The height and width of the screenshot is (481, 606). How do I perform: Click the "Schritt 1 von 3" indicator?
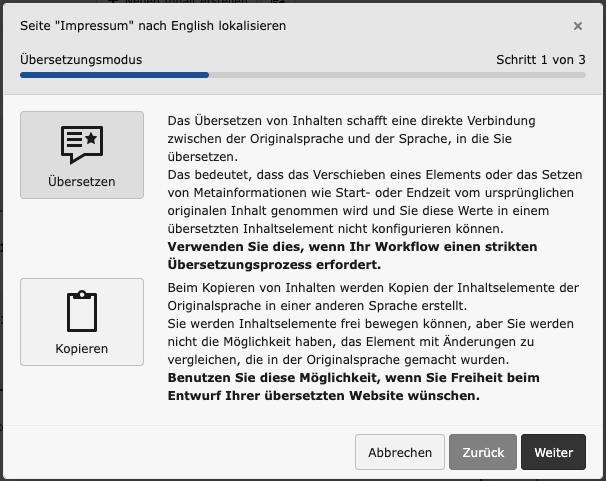click(x=540, y=60)
